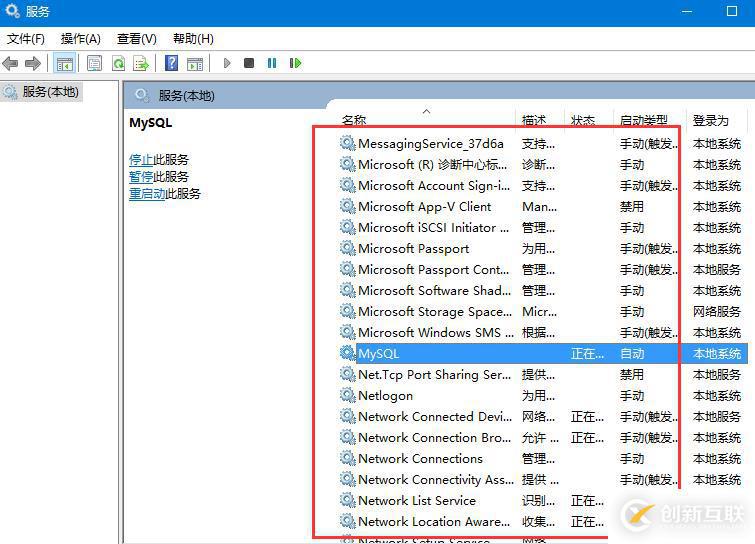Select the Network Connection Bro... row
Image resolution: width=755 pixels, height=544 pixels.
(543, 438)
